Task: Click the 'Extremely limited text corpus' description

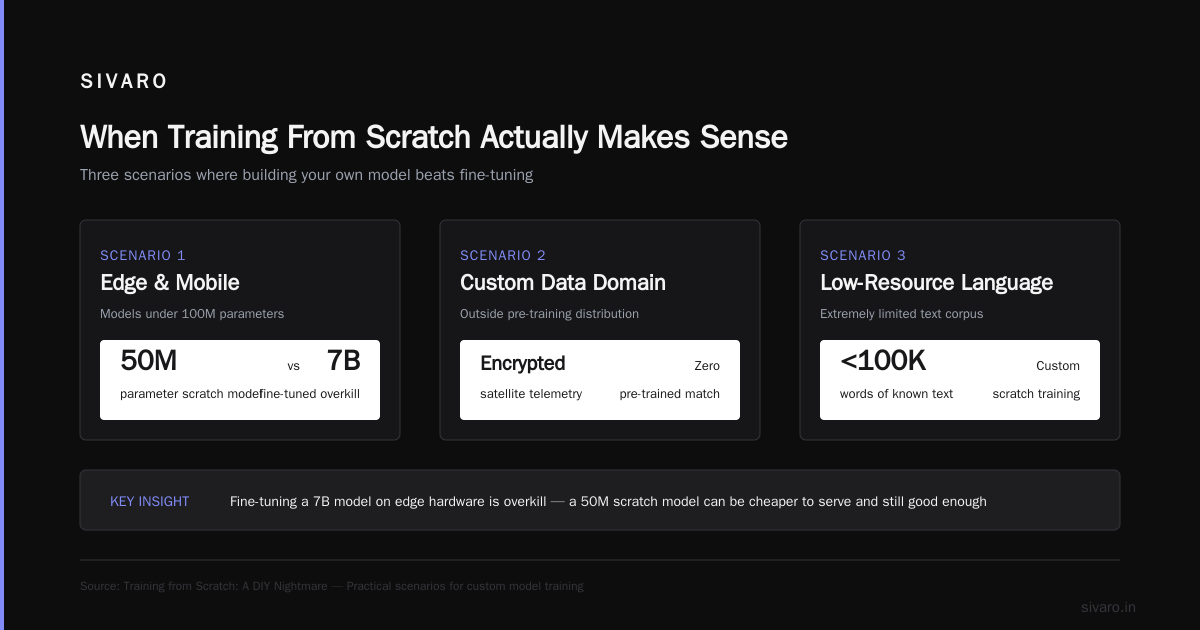Action: 902,314
